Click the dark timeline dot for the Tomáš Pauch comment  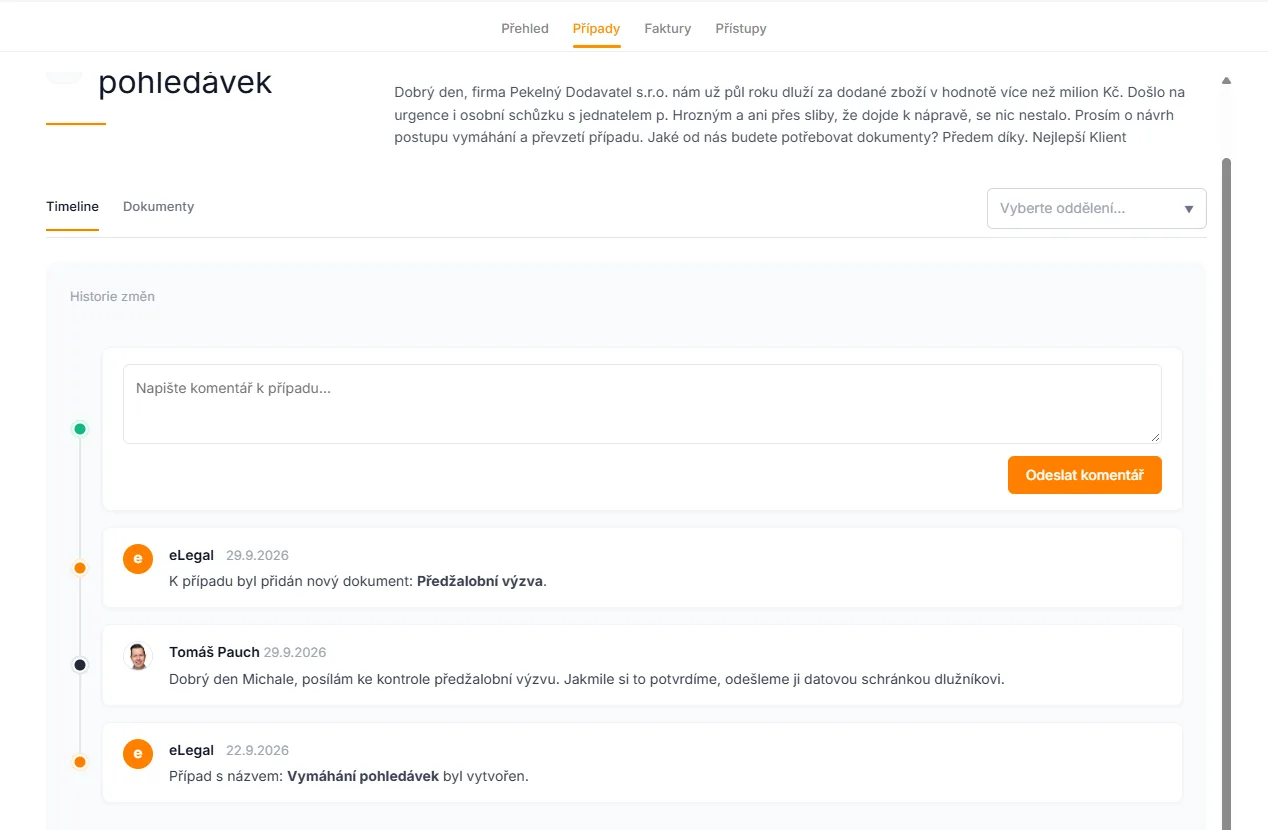coord(80,665)
